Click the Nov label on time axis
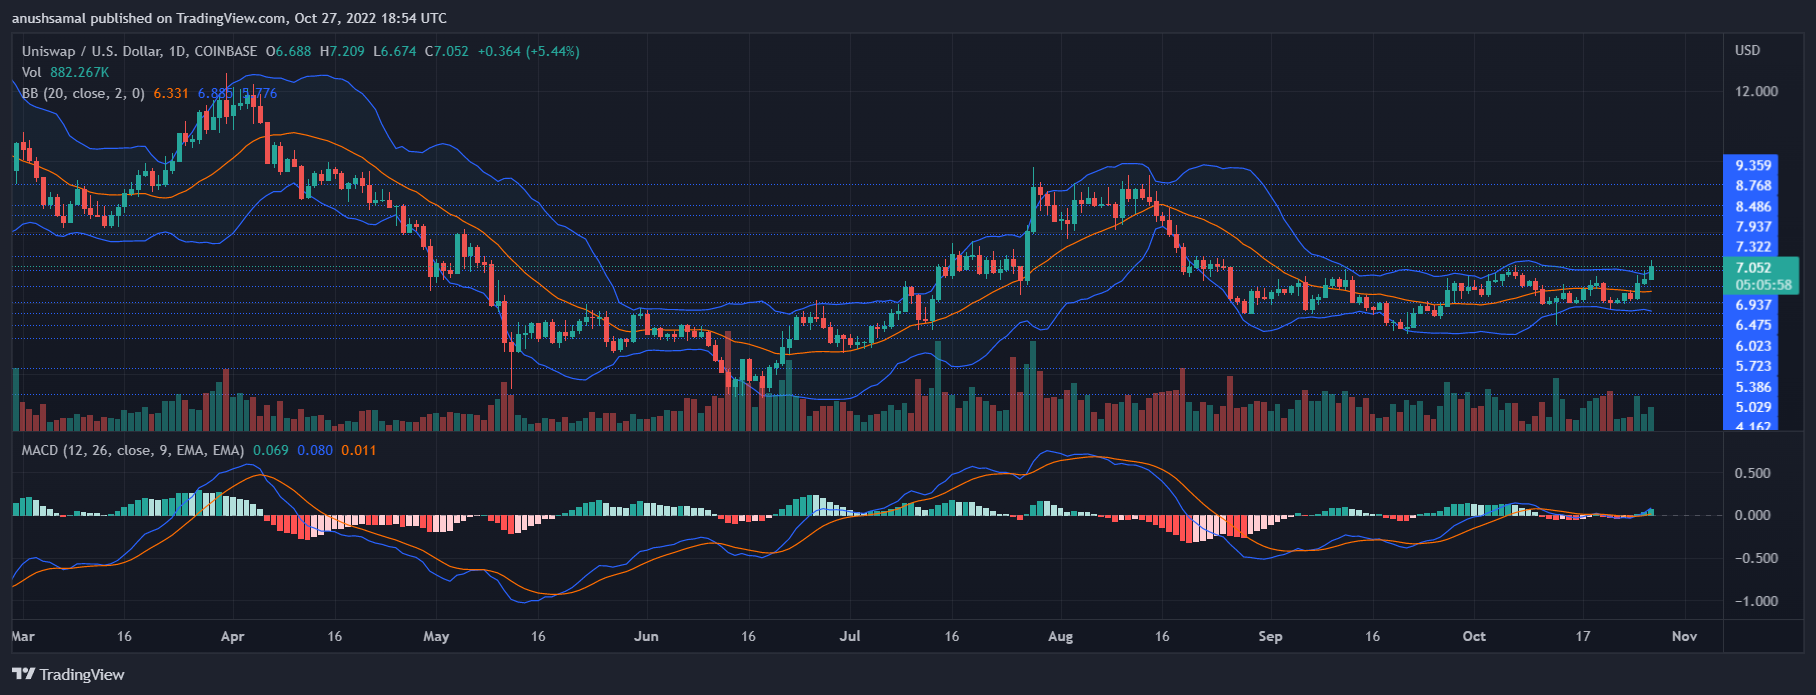Screen dimensions: 1816x695 [1684, 636]
